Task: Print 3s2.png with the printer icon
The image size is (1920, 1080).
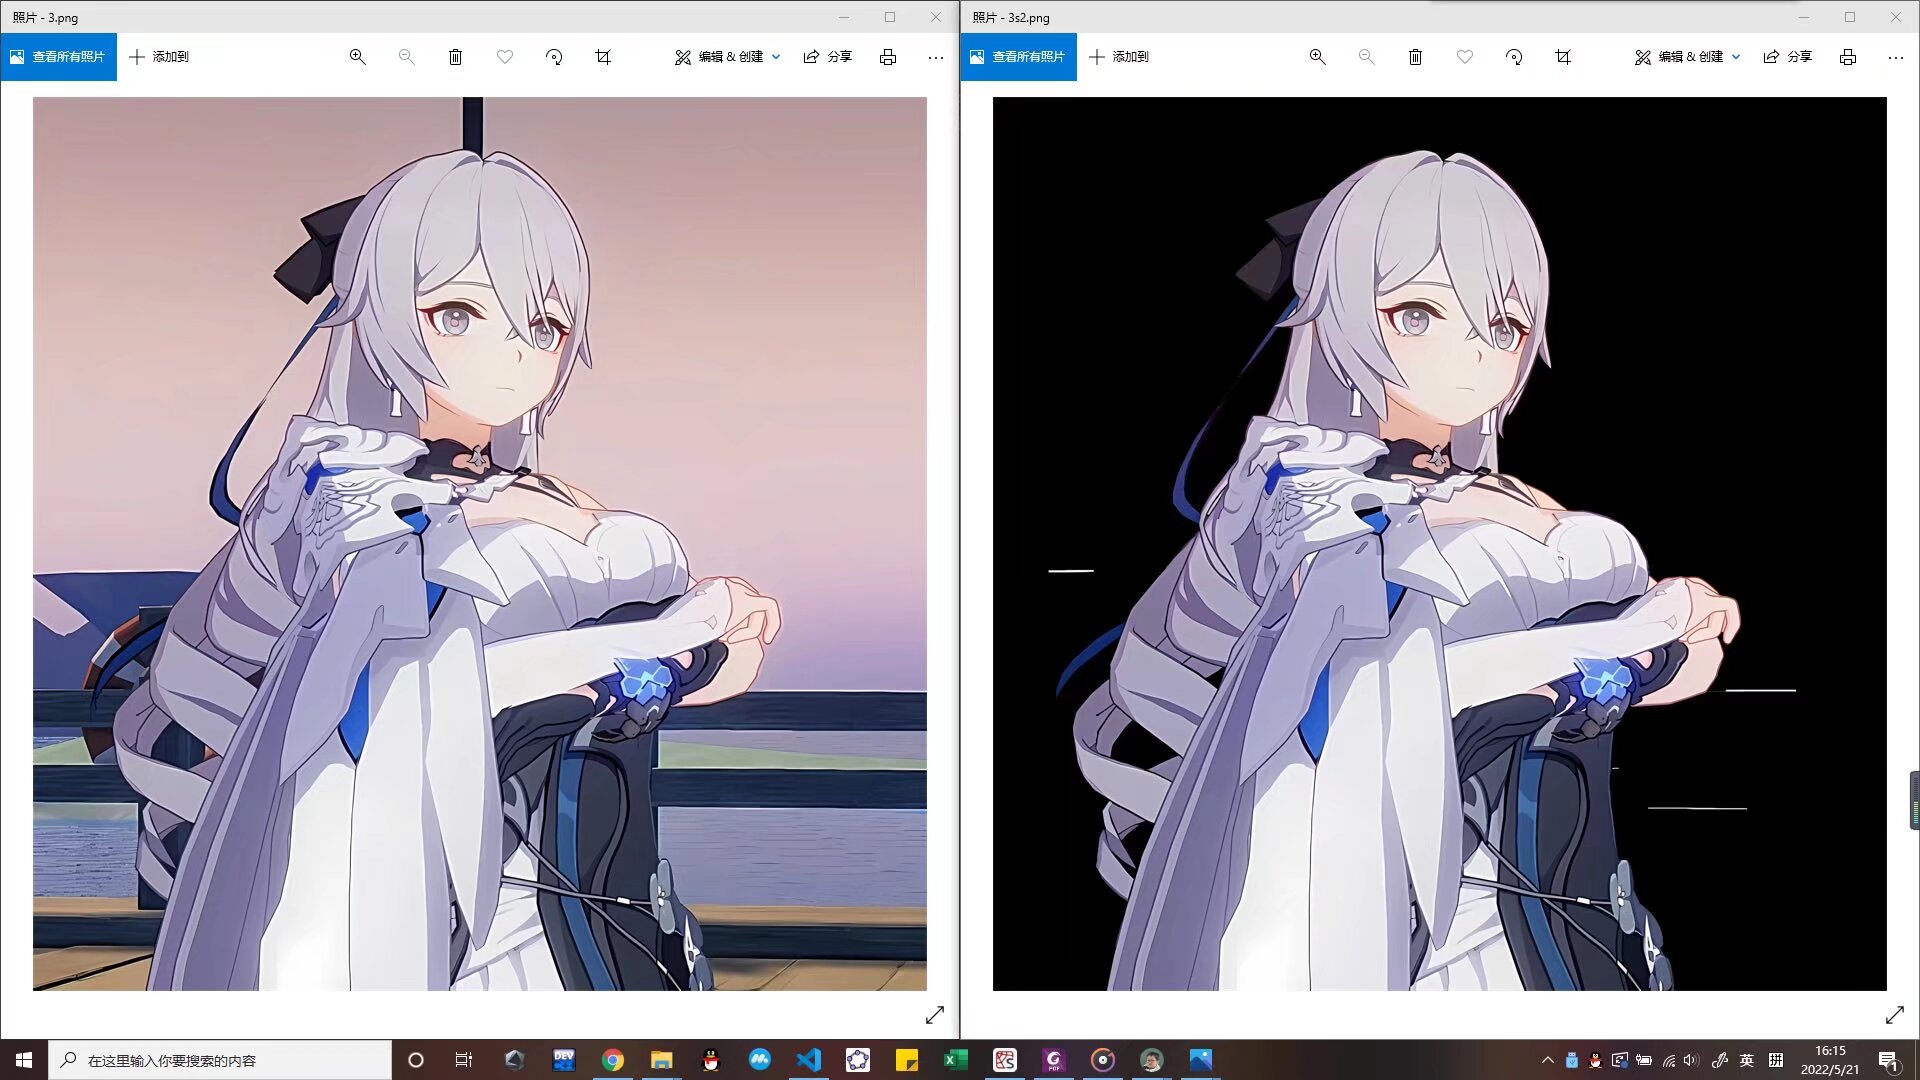Action: click(1848, 57)
